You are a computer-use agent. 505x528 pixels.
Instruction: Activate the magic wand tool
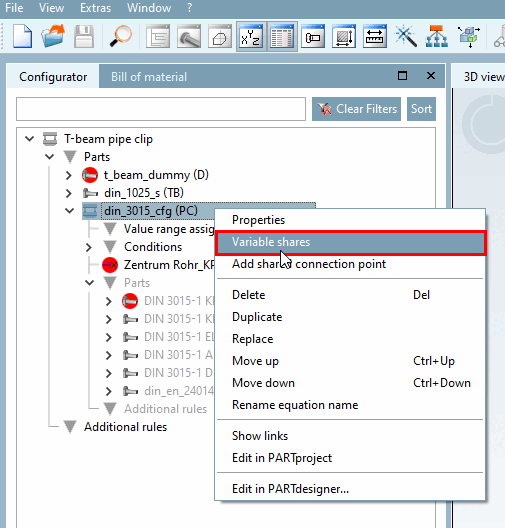[406, 36]
